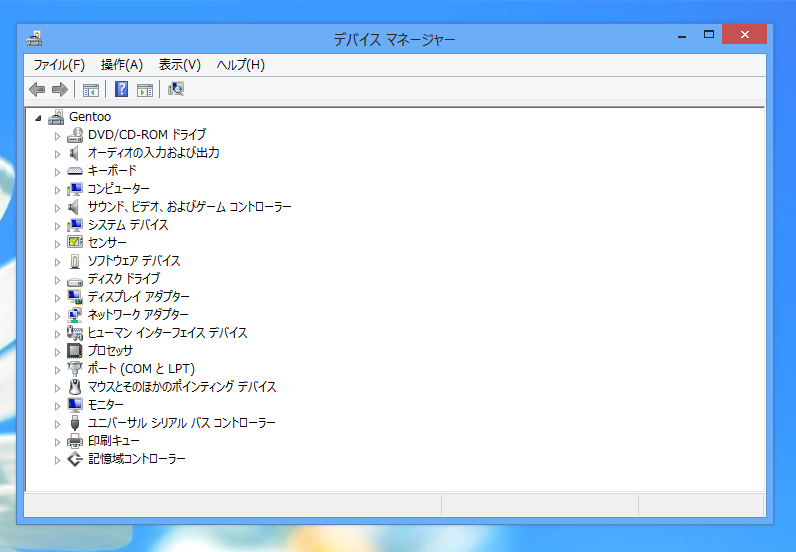Screen dimensions: 796x552
Task: Click the モニター icon
Action: (75, 405)
